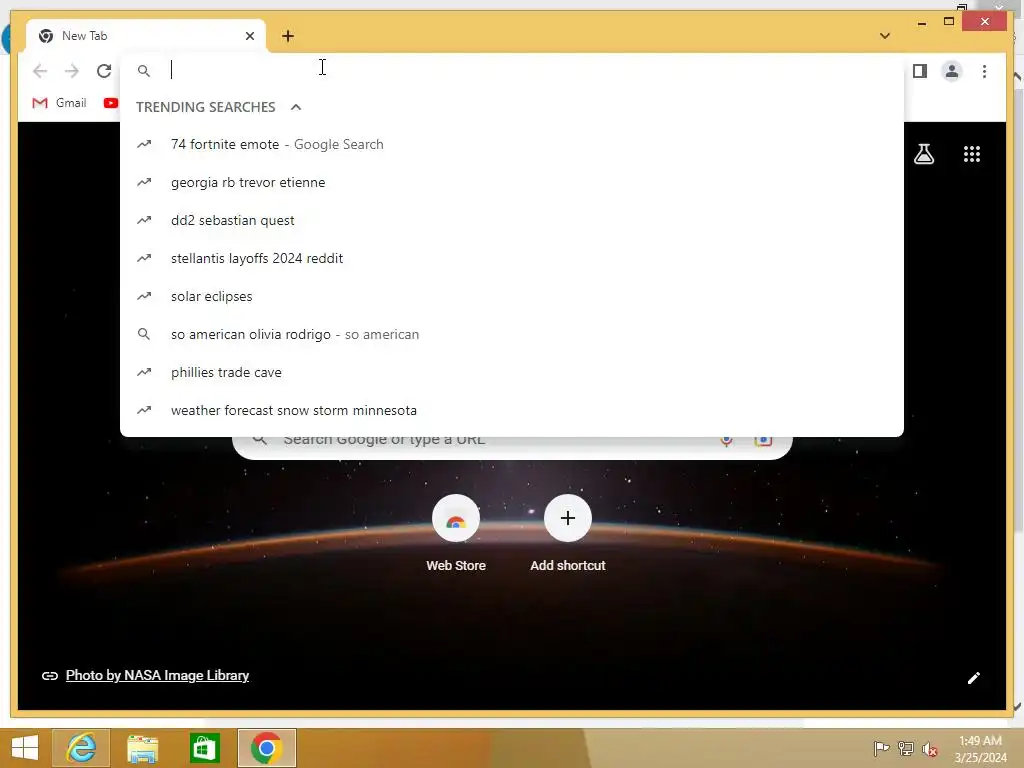Viewport: 1024px width, 768px height.
Task: Open Action Center flag tray icon
Action: point(881,748)
